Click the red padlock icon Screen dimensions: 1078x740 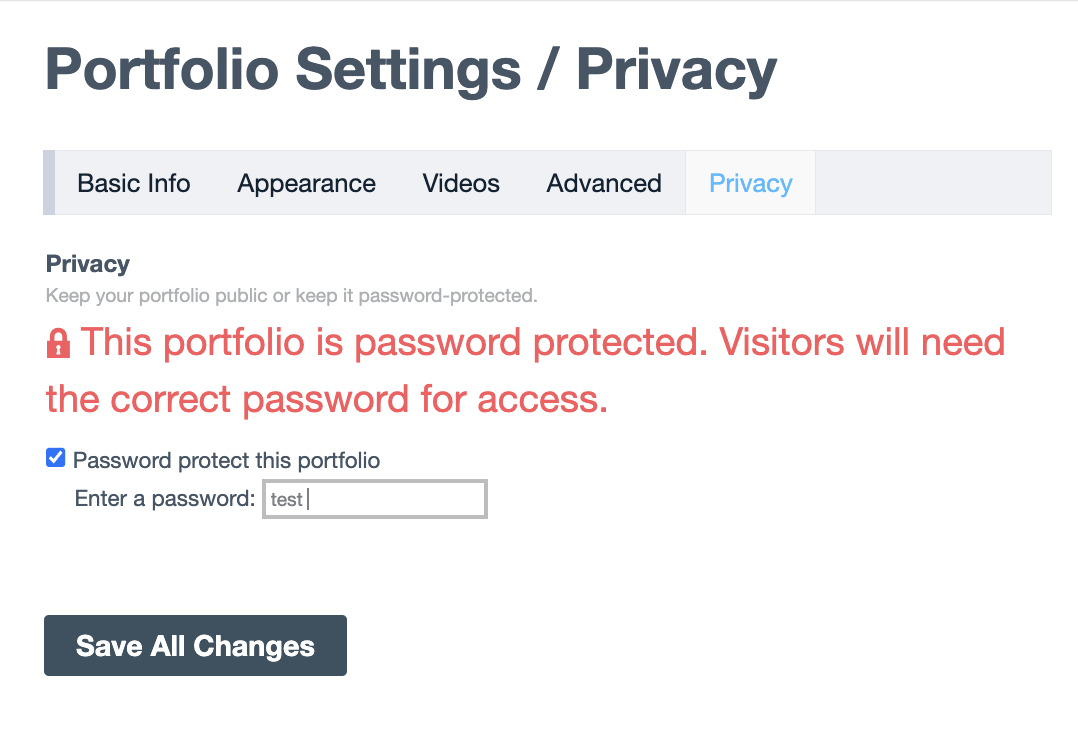[58, 345]
